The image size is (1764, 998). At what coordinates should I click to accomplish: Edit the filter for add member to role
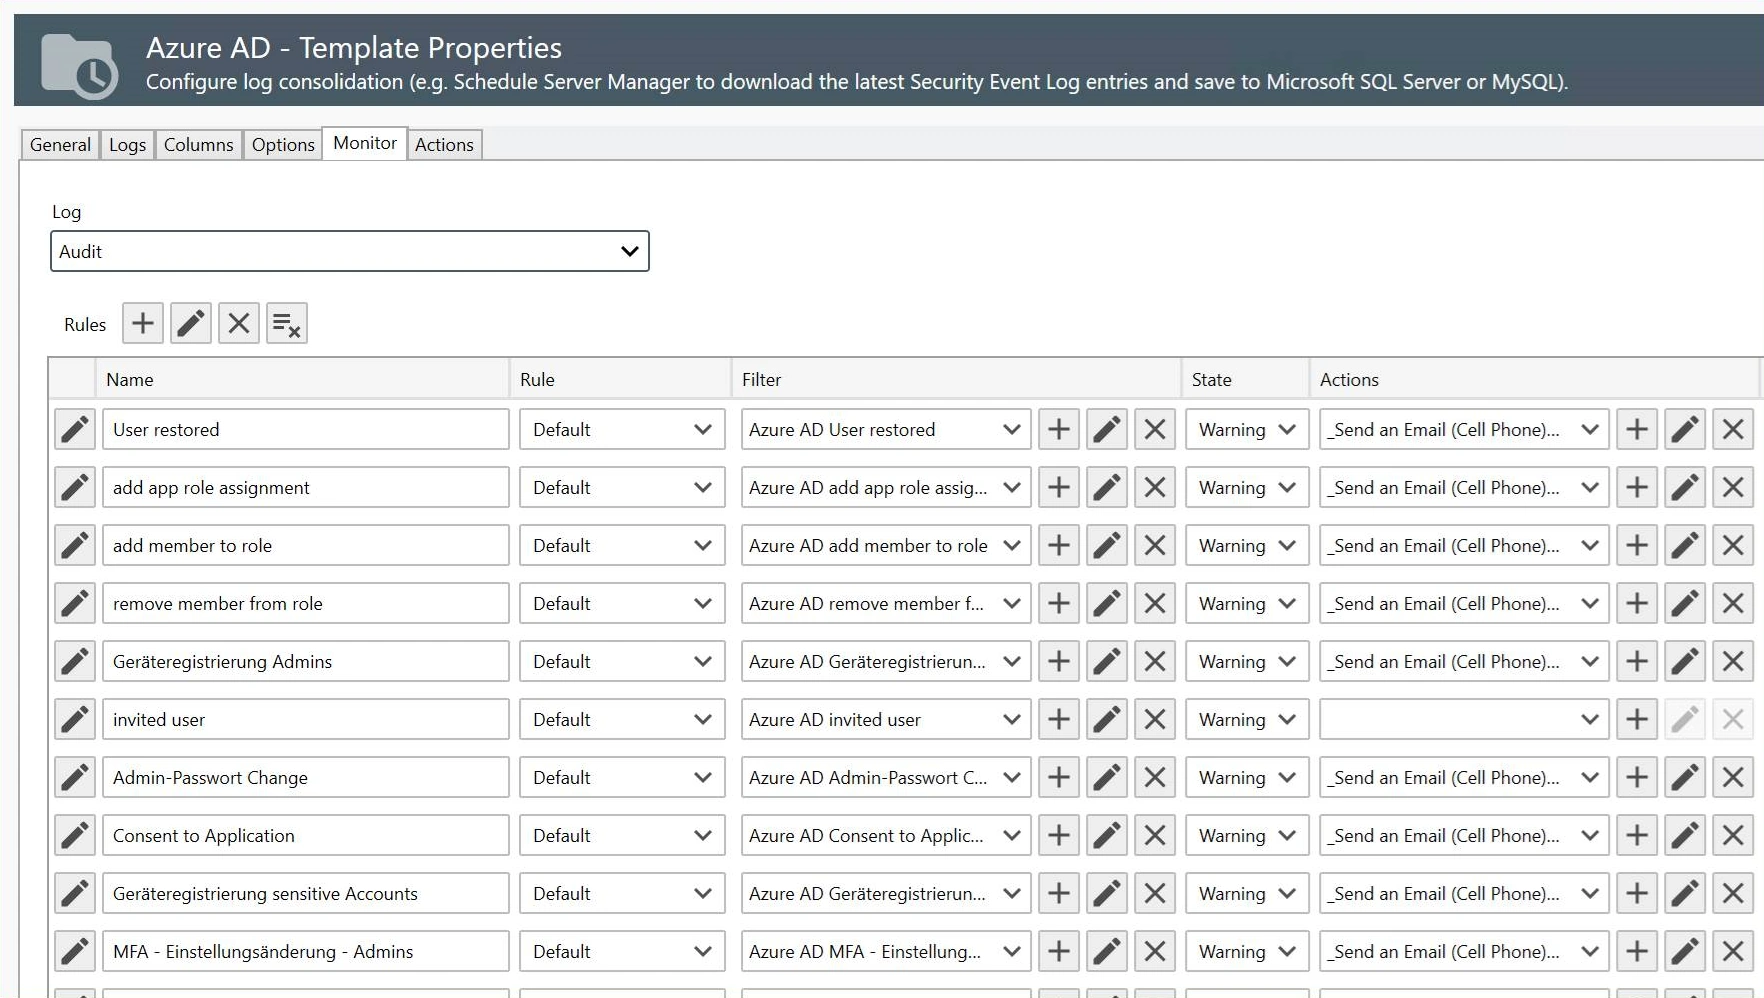point(1106,545)
